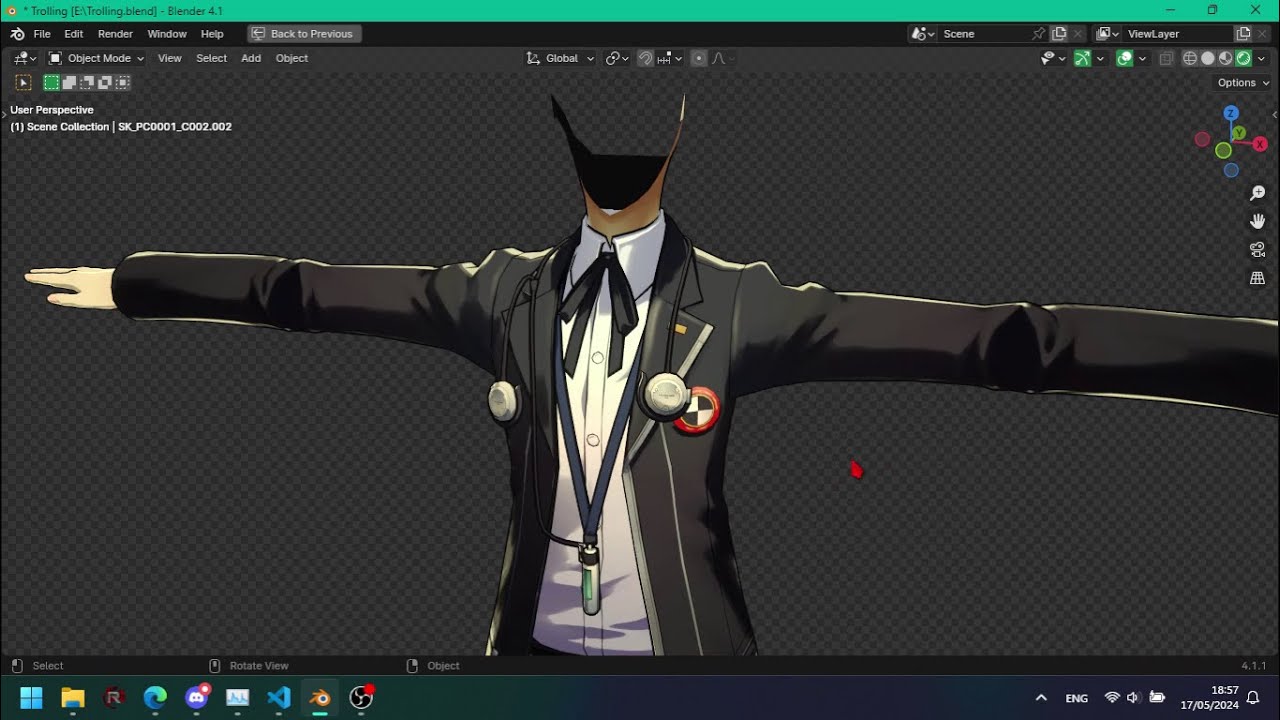The height and width of the screenshot is (720, 1280).
Task: Open the pivot point dropdown
Action: (x=617, y=58)
